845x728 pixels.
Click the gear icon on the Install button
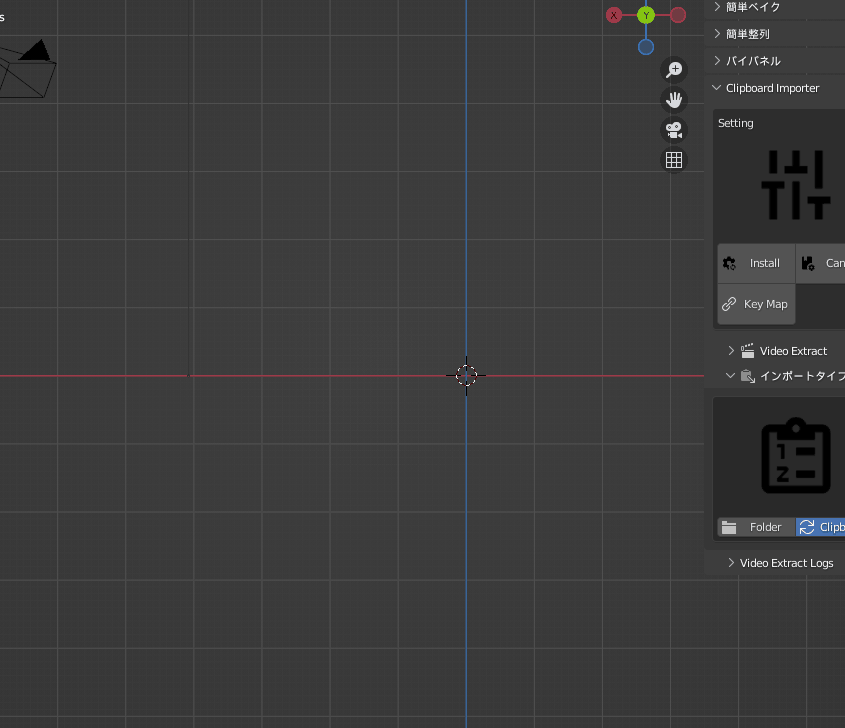pyautogui.click(x=729, y=263)
